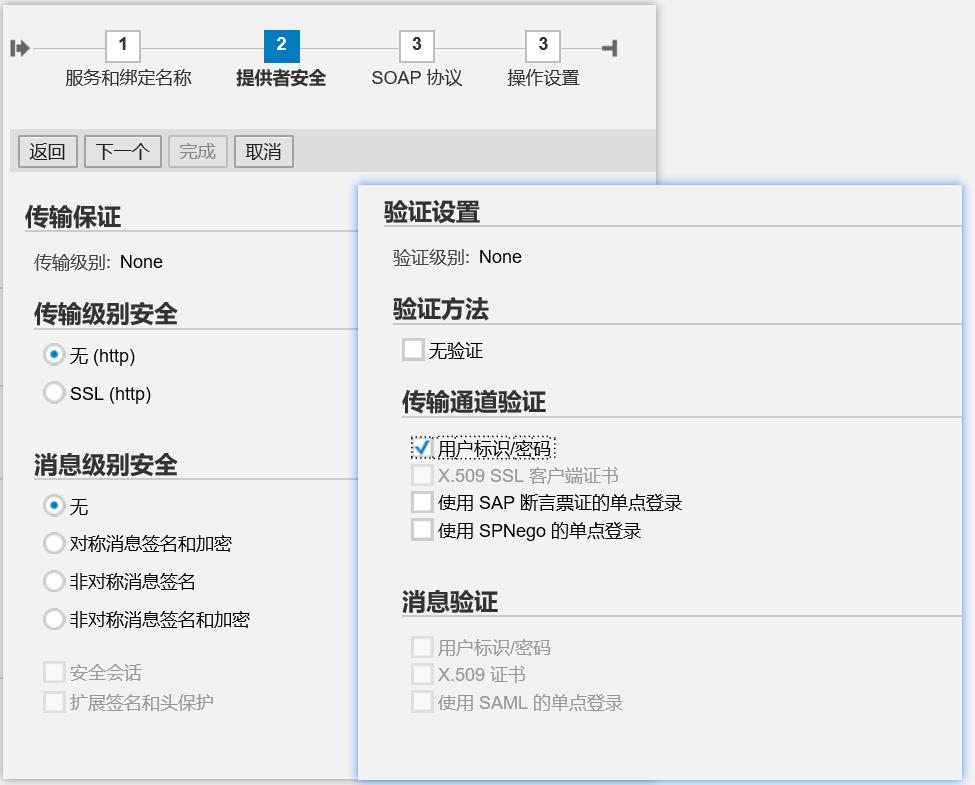
Task: Select 无 under 消息级别安全
Action: [54, 506]
